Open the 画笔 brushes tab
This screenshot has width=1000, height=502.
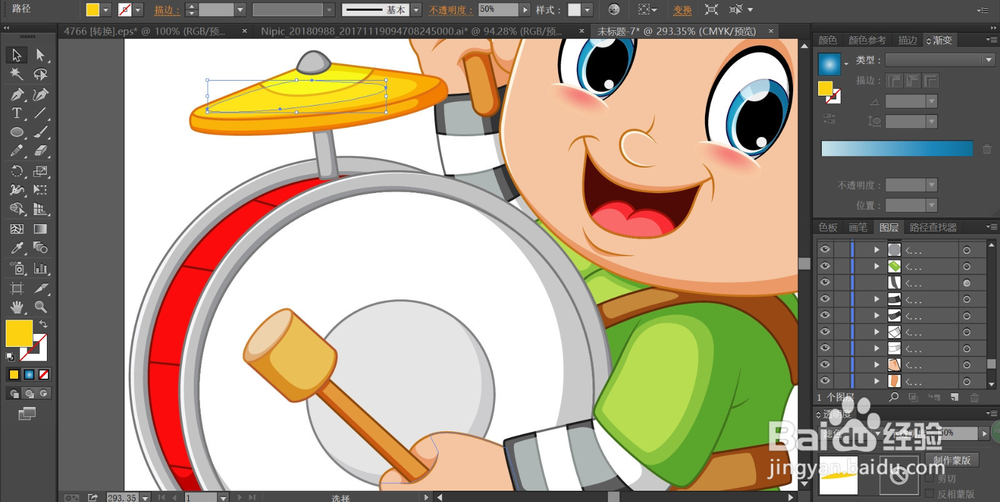pos(858,227)
